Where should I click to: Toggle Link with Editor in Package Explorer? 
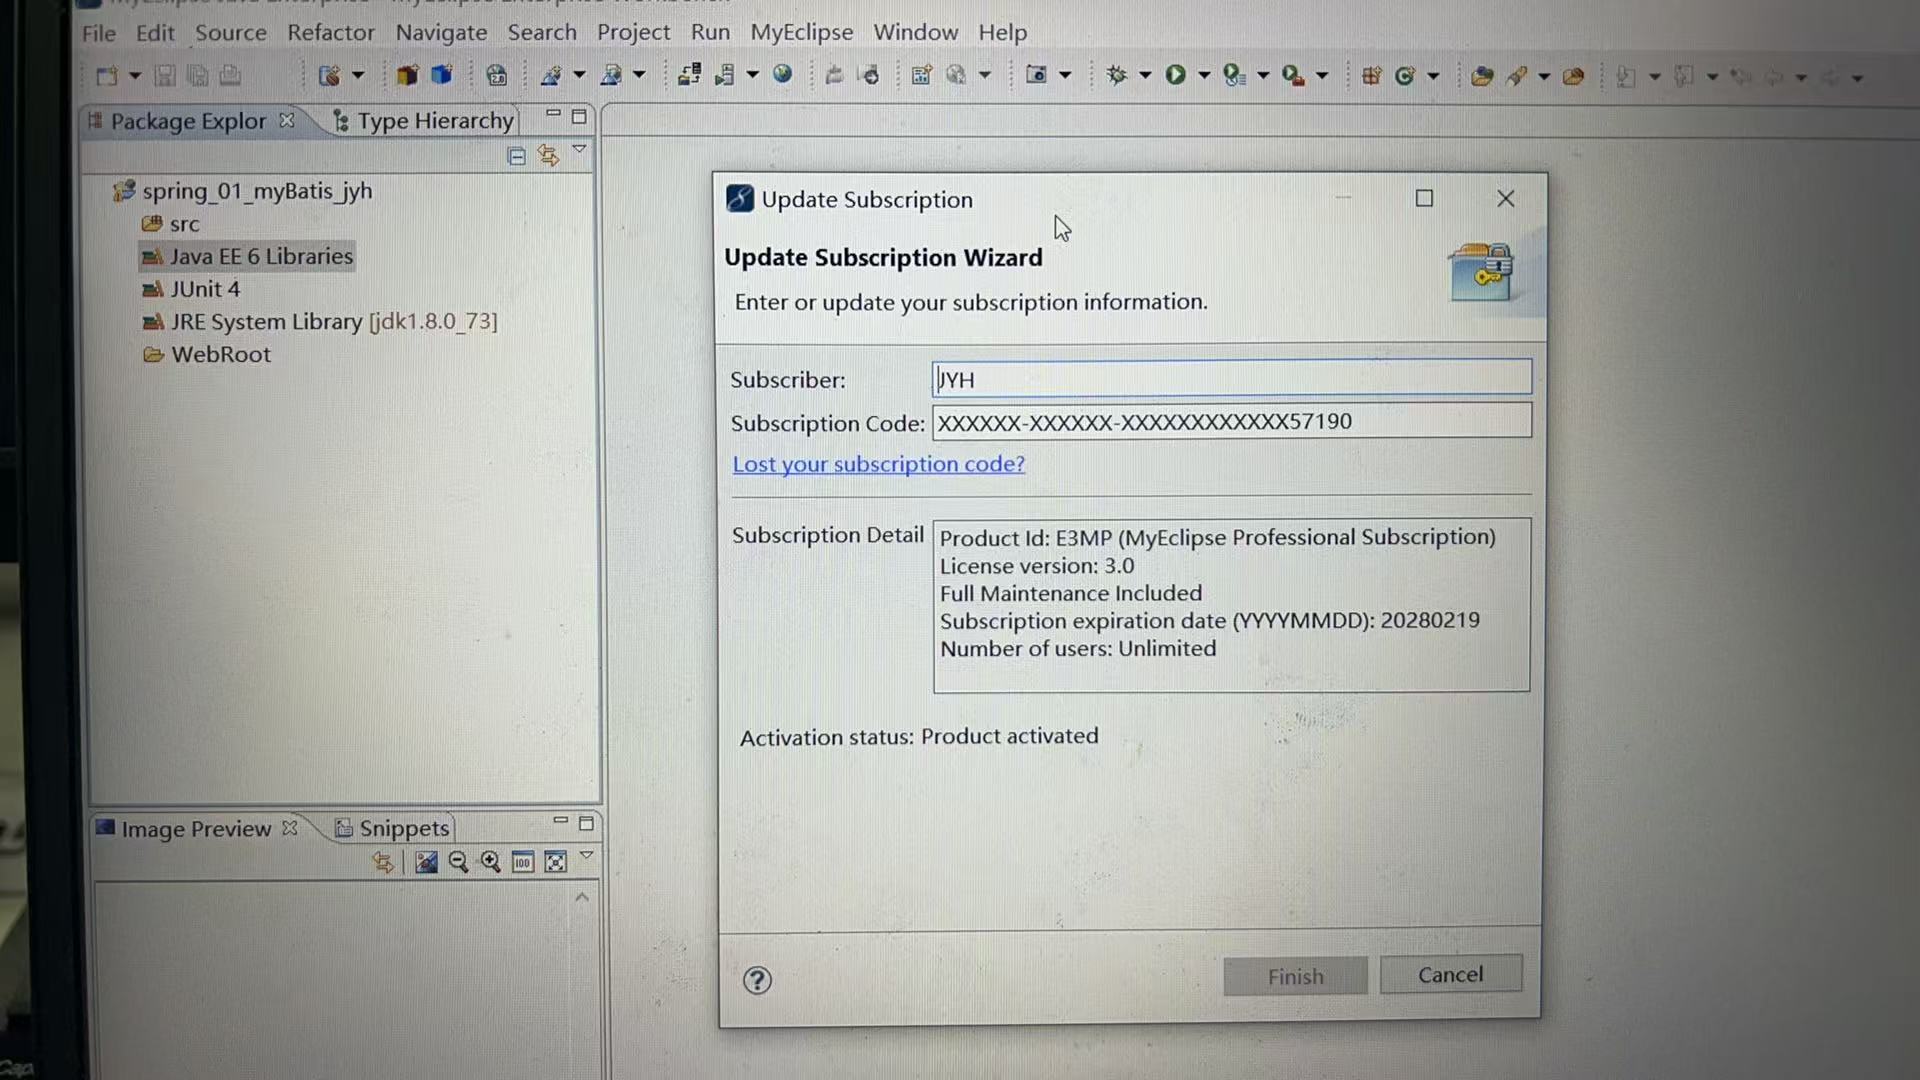coord(548,155)
